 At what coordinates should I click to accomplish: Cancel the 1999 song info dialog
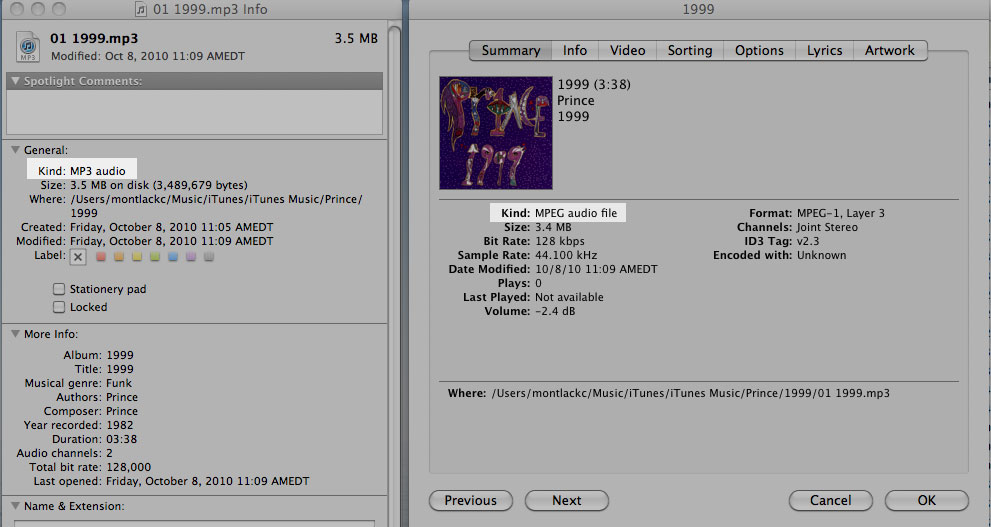coord(830,500)
